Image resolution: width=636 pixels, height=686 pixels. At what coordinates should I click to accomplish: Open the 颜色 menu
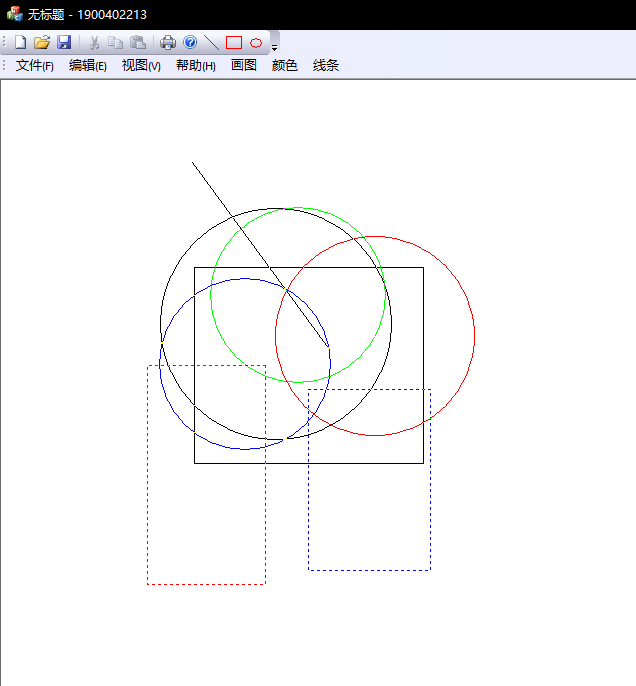[284, 66]
